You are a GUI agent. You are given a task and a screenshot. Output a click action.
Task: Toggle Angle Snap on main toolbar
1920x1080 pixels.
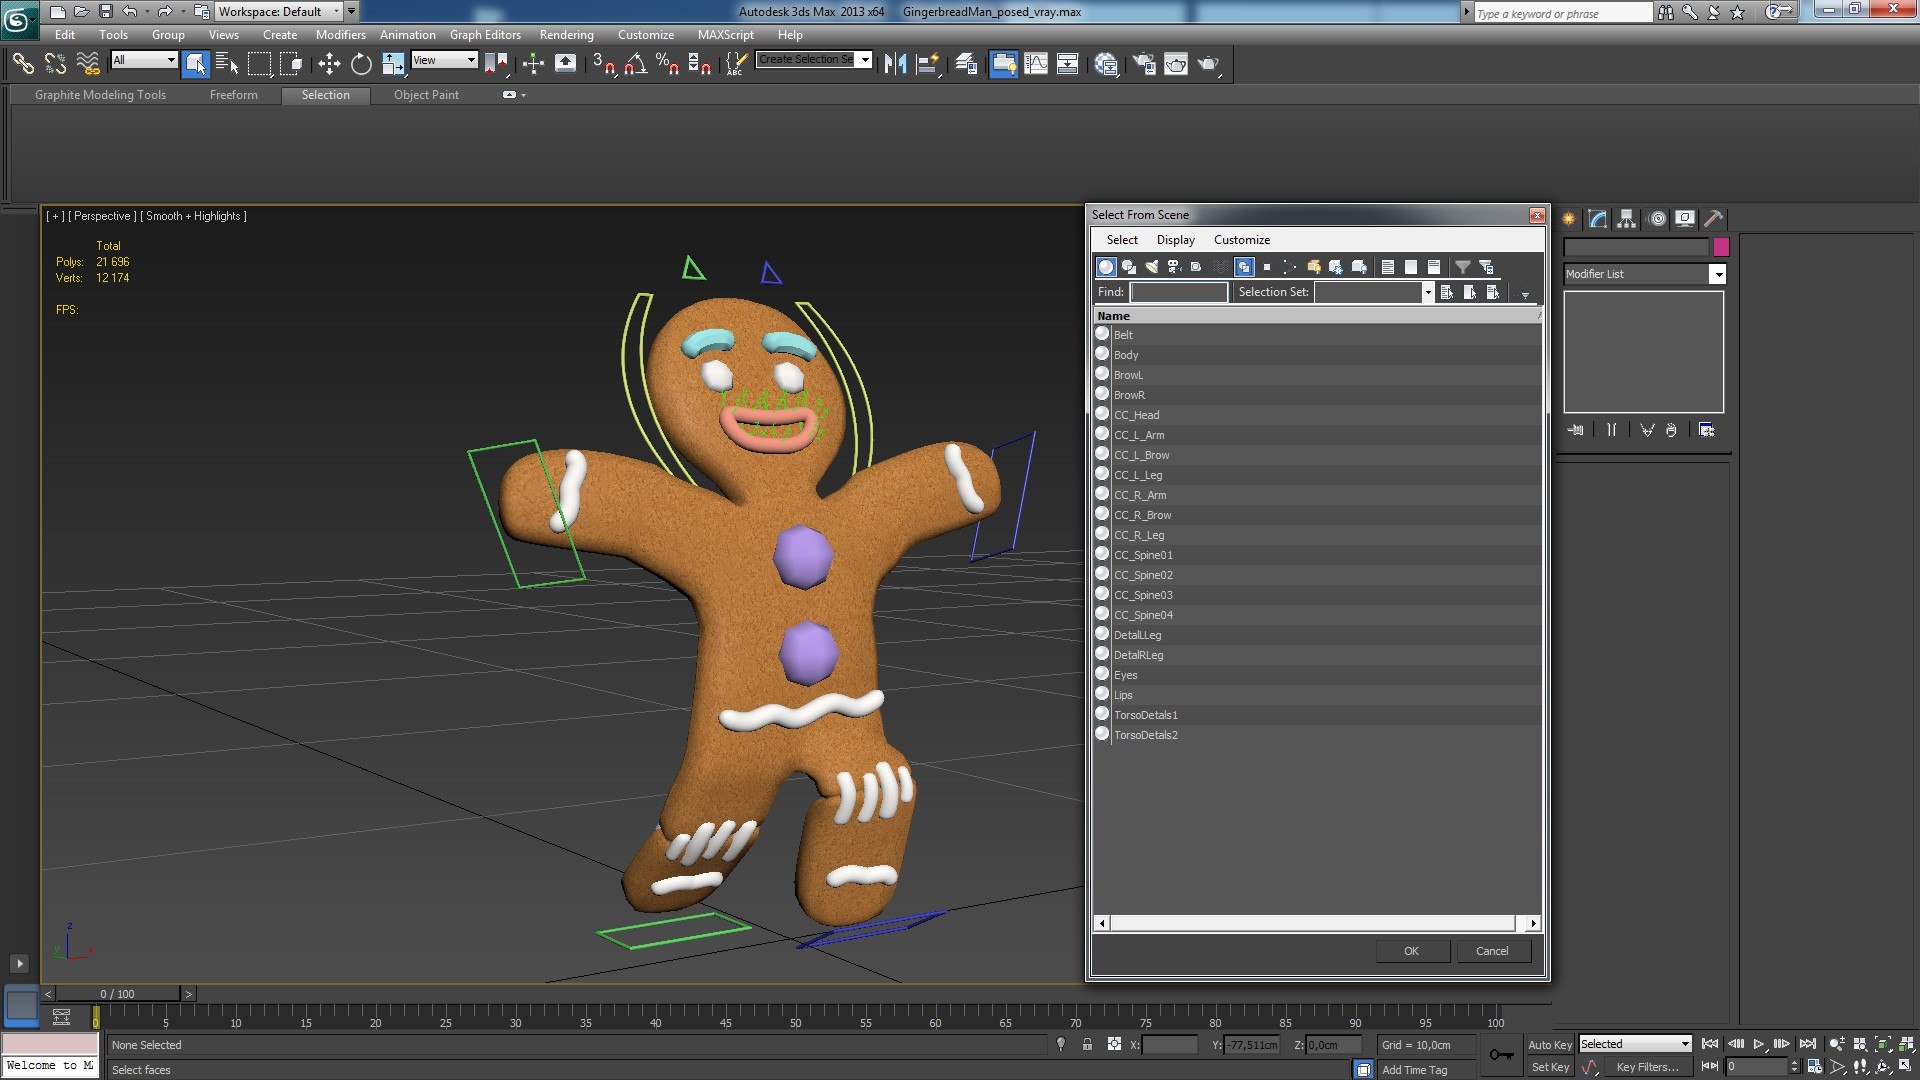[x=635, y=64]
